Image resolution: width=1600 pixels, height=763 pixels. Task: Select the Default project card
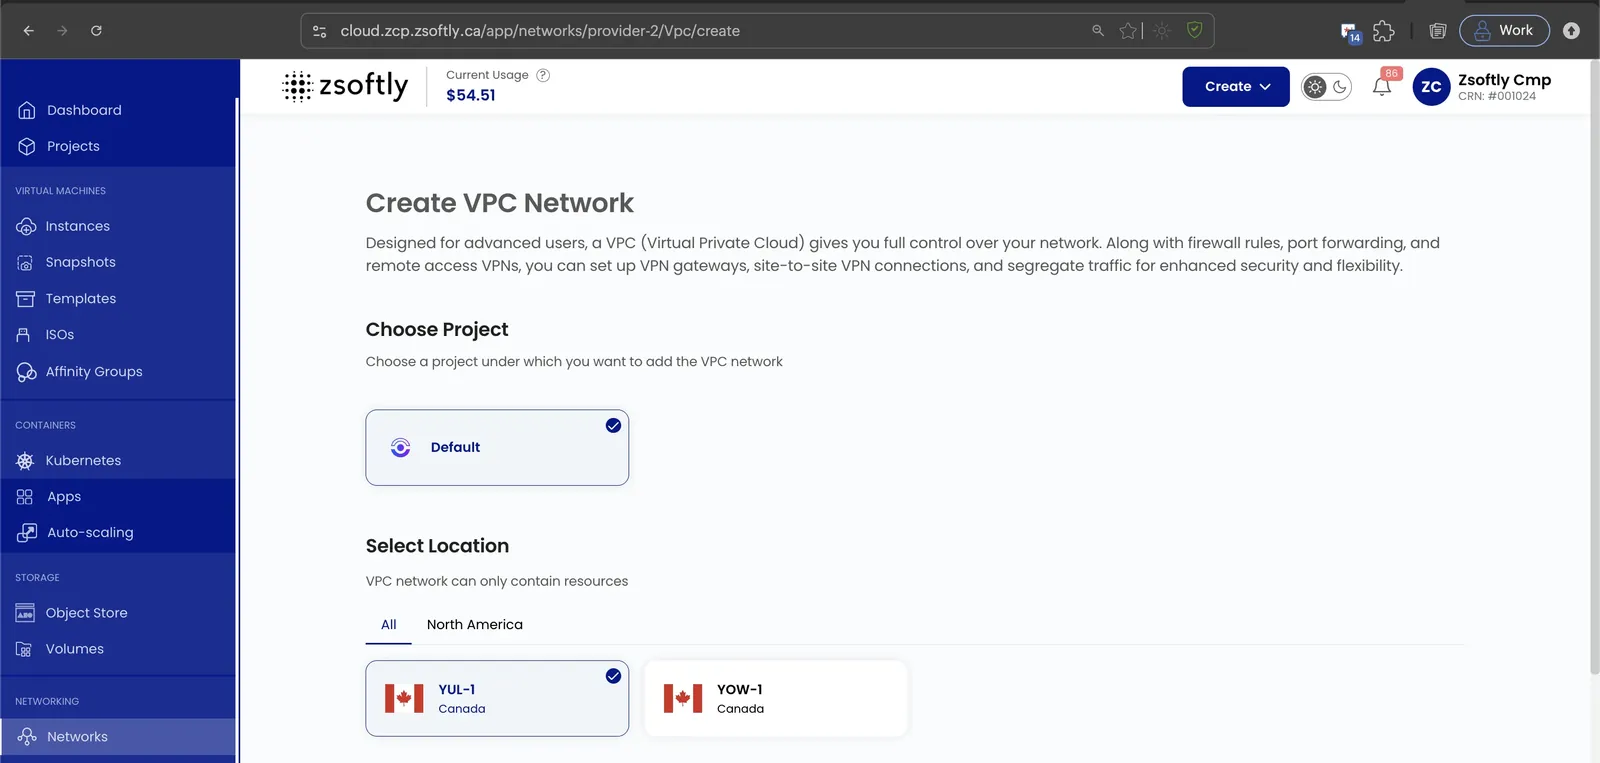coord(497,448)
